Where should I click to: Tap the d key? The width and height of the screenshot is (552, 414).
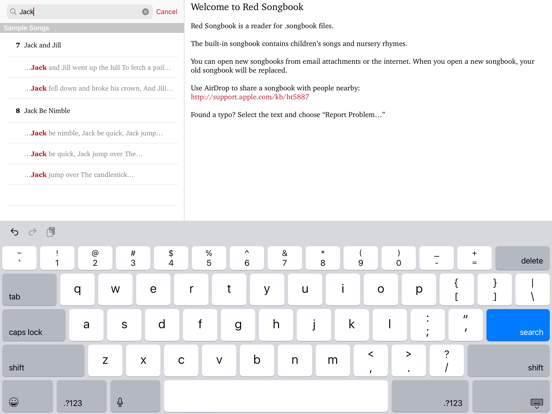click(162, 325)
